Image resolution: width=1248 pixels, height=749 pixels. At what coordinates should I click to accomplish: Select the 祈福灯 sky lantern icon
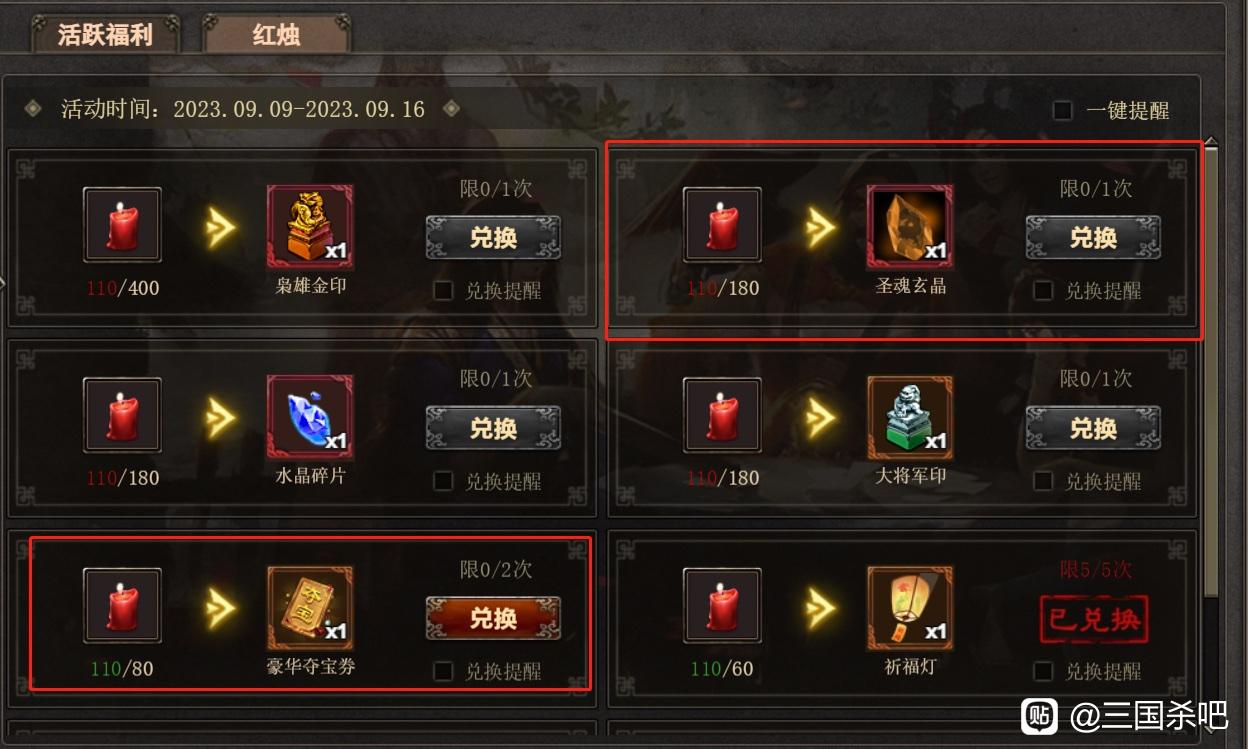[910, 608]
